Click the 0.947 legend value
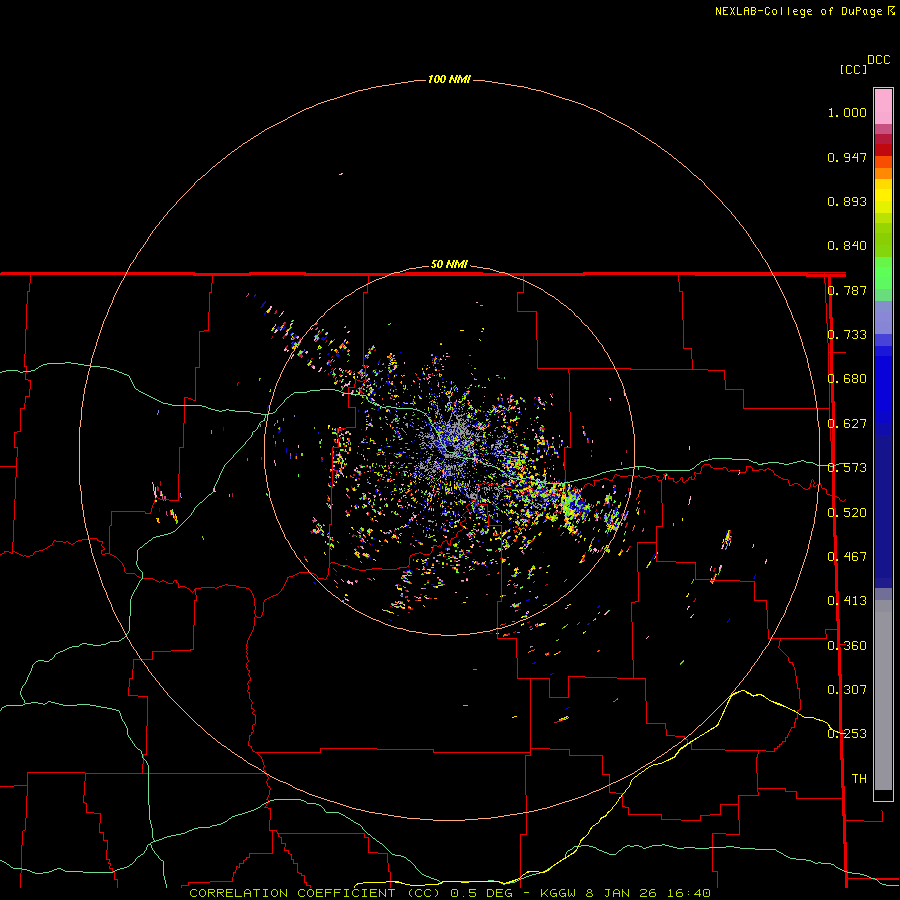The width and height of the screenshot is (900, 900). pyautogui.click(x=847, y=157)
